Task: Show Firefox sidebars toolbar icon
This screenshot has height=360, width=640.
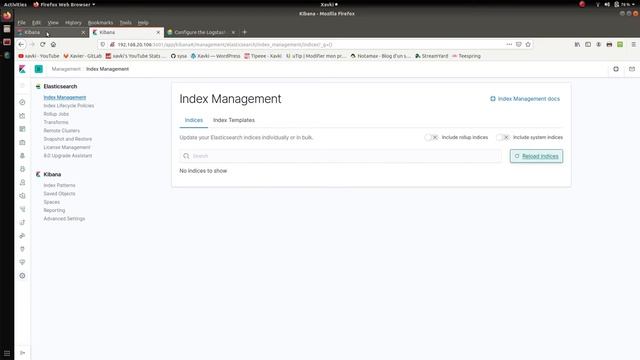Action: pos(588,44)
